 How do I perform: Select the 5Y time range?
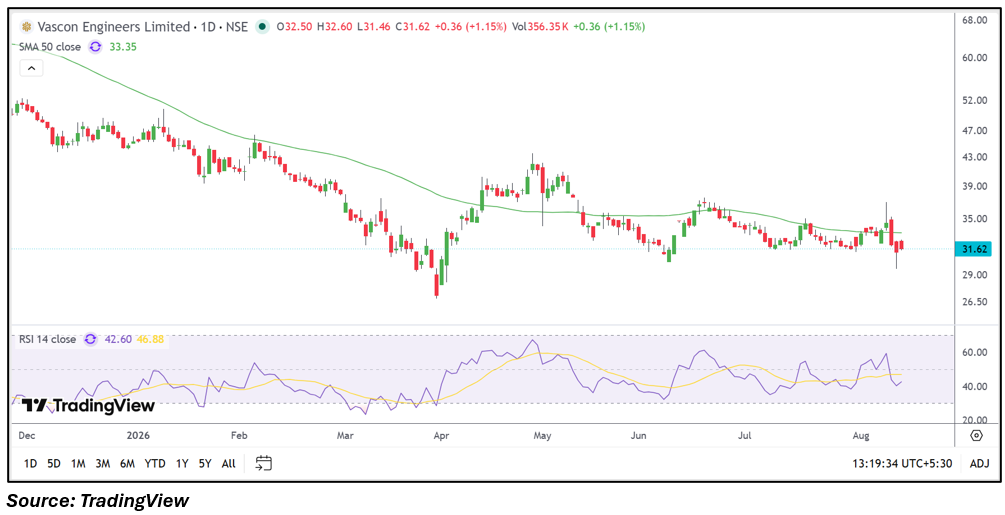tap(204, 463)
